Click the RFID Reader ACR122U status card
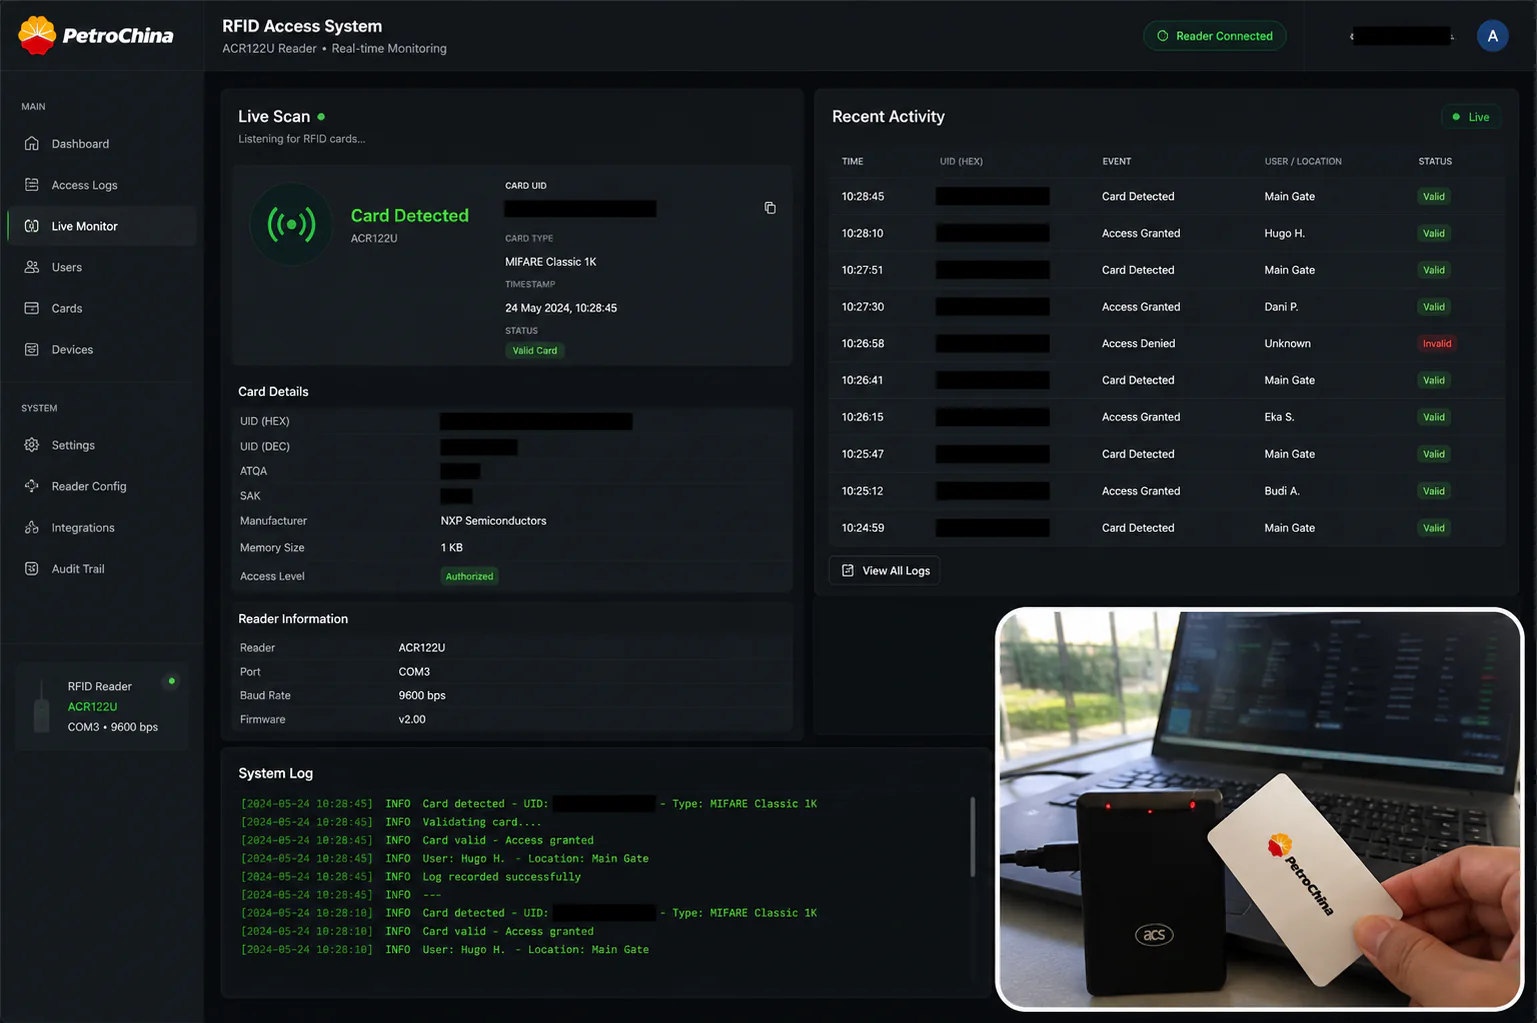 [x=102, y=706]
